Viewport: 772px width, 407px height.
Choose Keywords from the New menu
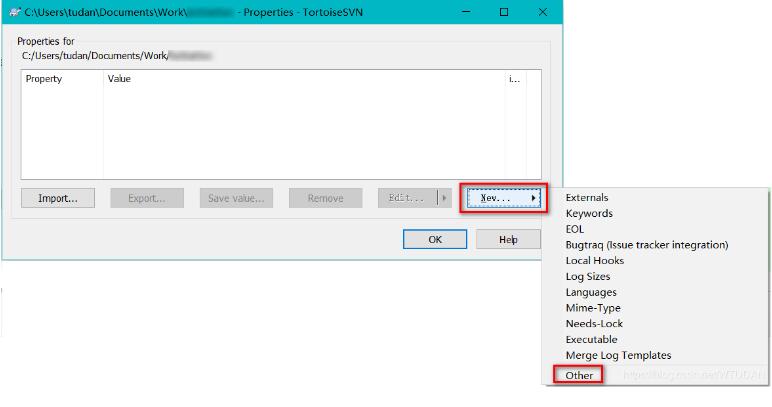589,213
